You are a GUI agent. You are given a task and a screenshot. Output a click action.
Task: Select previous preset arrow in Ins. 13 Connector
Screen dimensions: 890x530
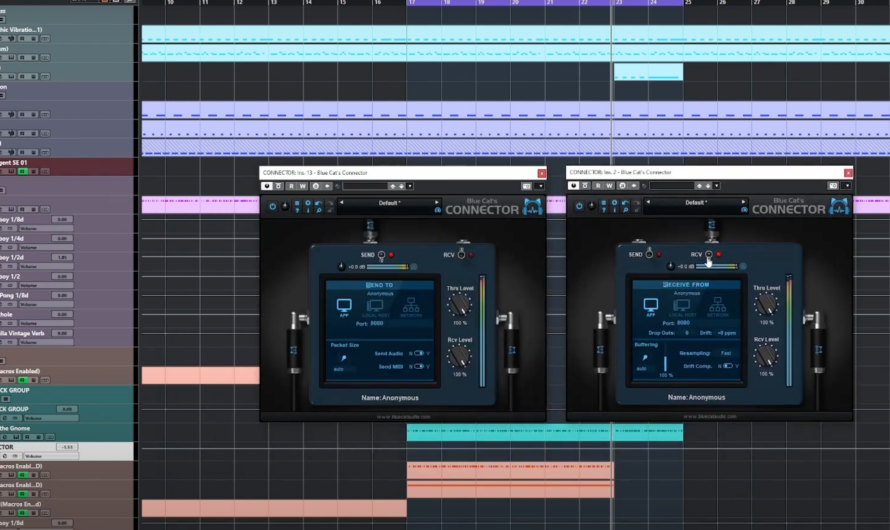tap(341, 202)
